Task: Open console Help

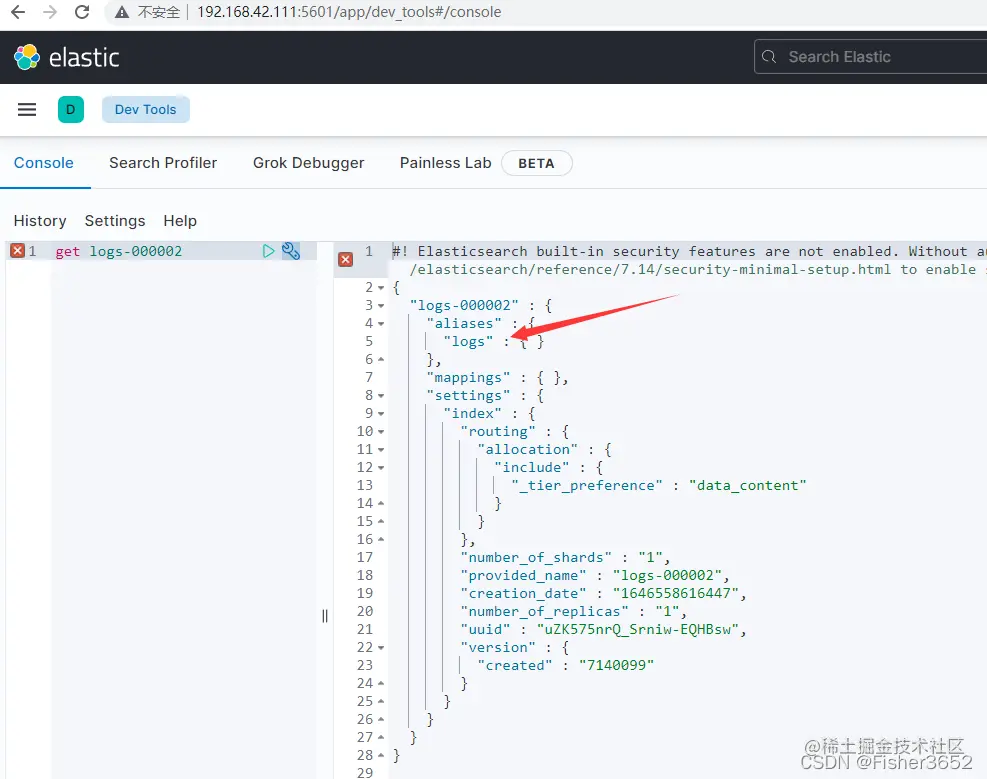Action: tap(180, 221)
